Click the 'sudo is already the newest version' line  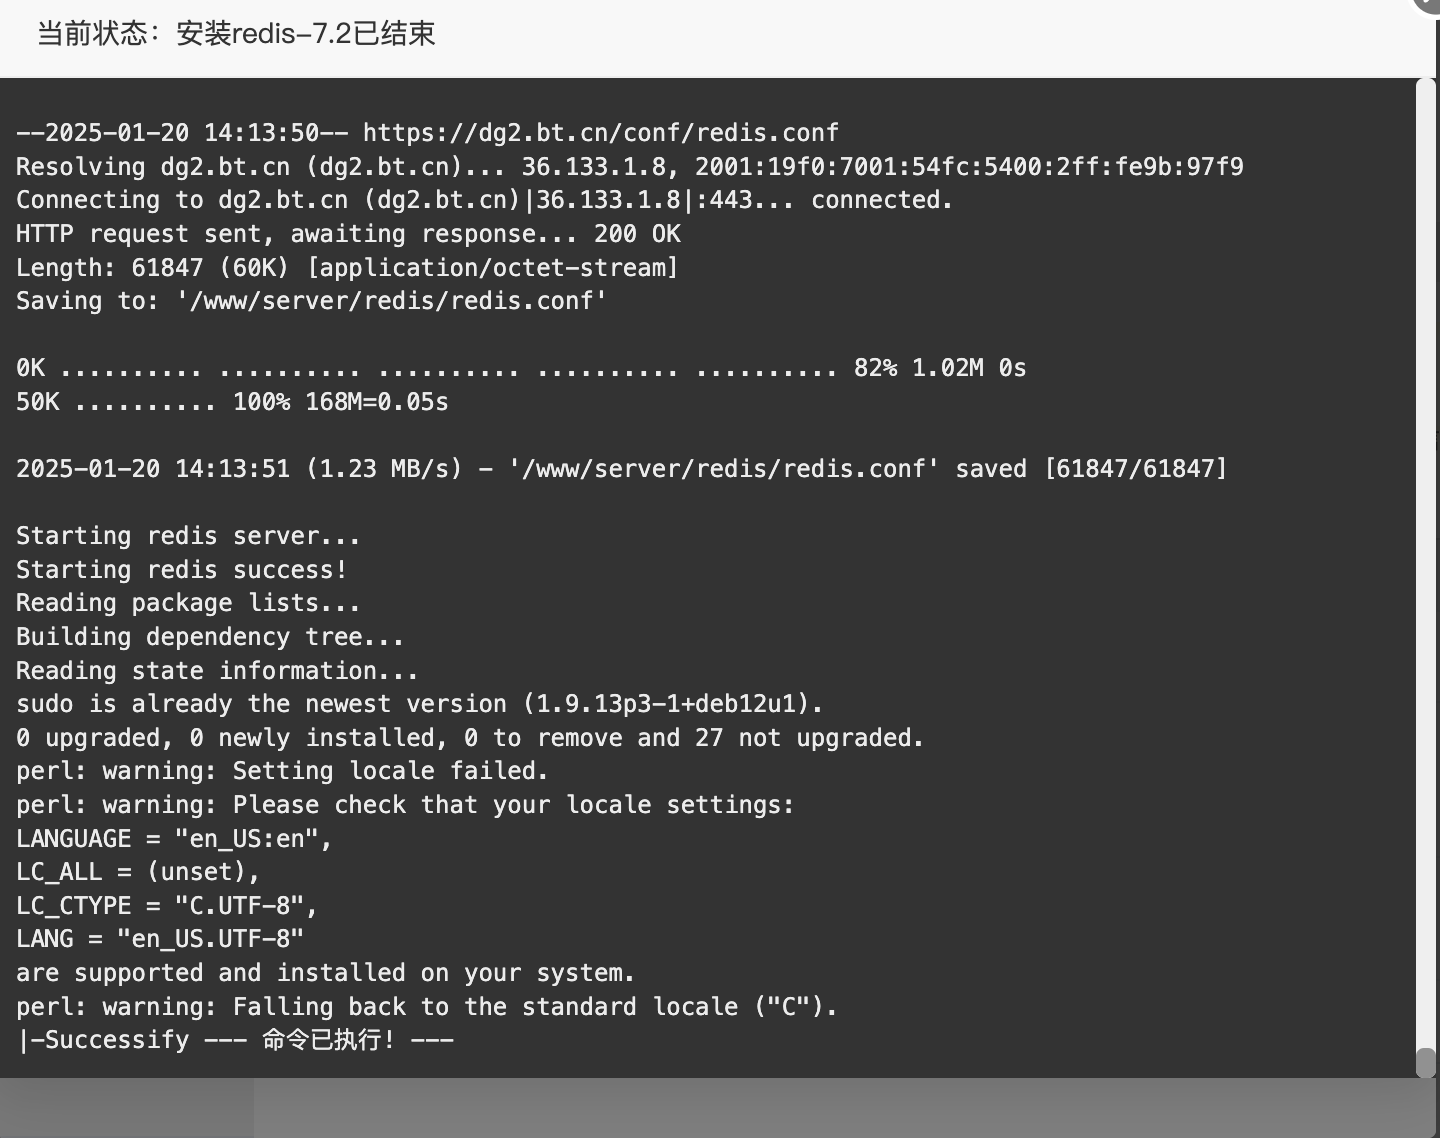point(420,704)
